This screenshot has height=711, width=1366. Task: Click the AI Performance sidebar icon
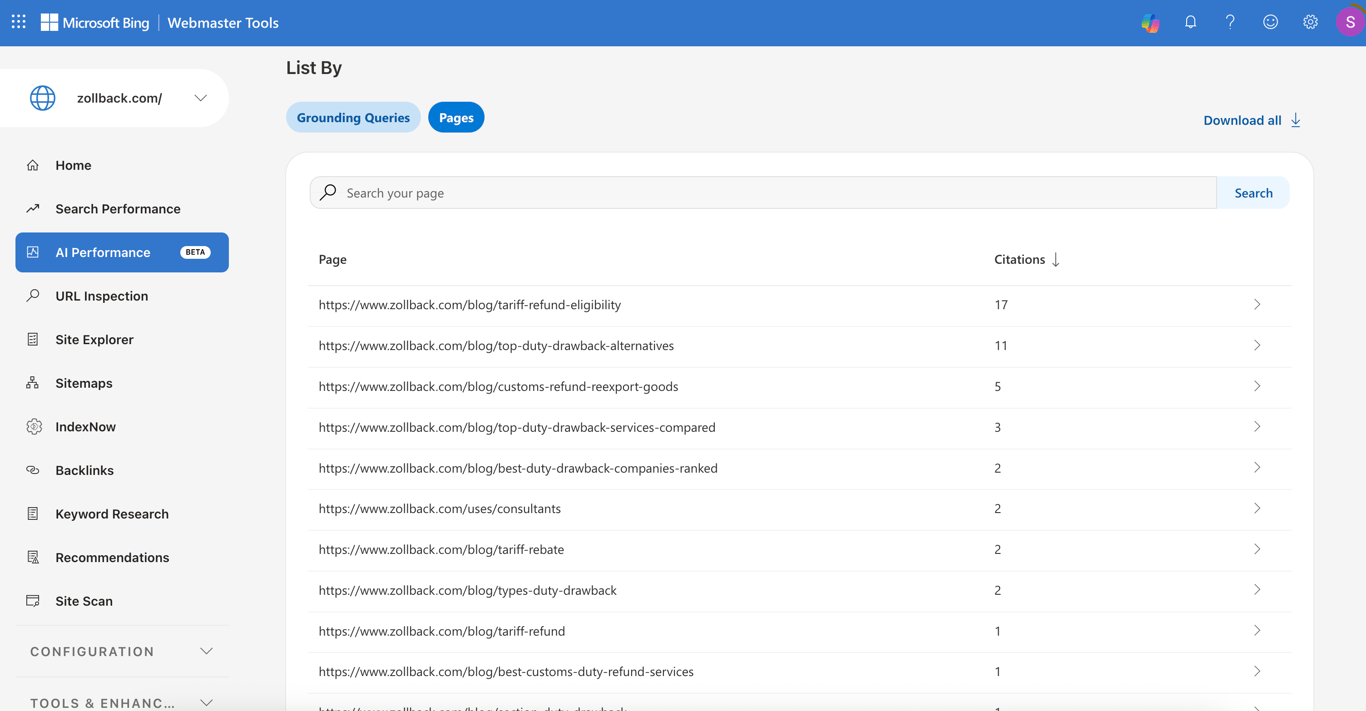point(33,252)
